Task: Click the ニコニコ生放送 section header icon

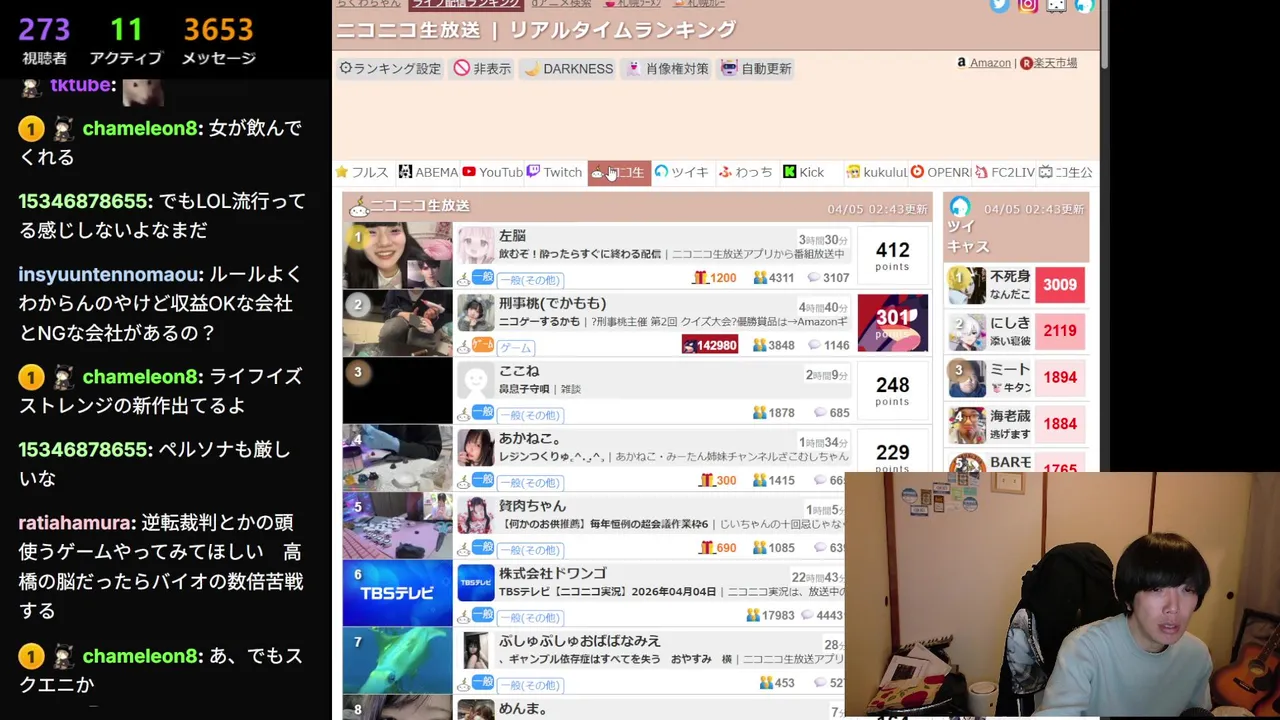Action: tap(358, 206)
